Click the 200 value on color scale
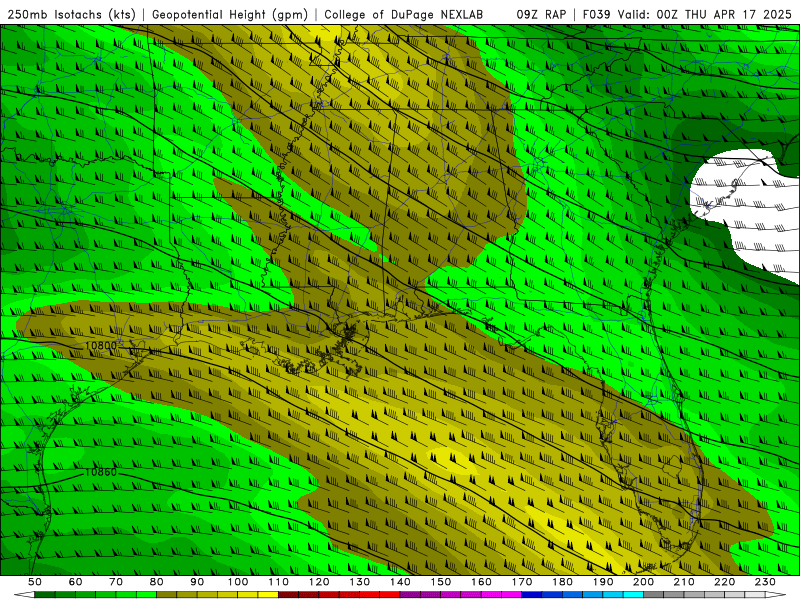 tap(643, 582)
